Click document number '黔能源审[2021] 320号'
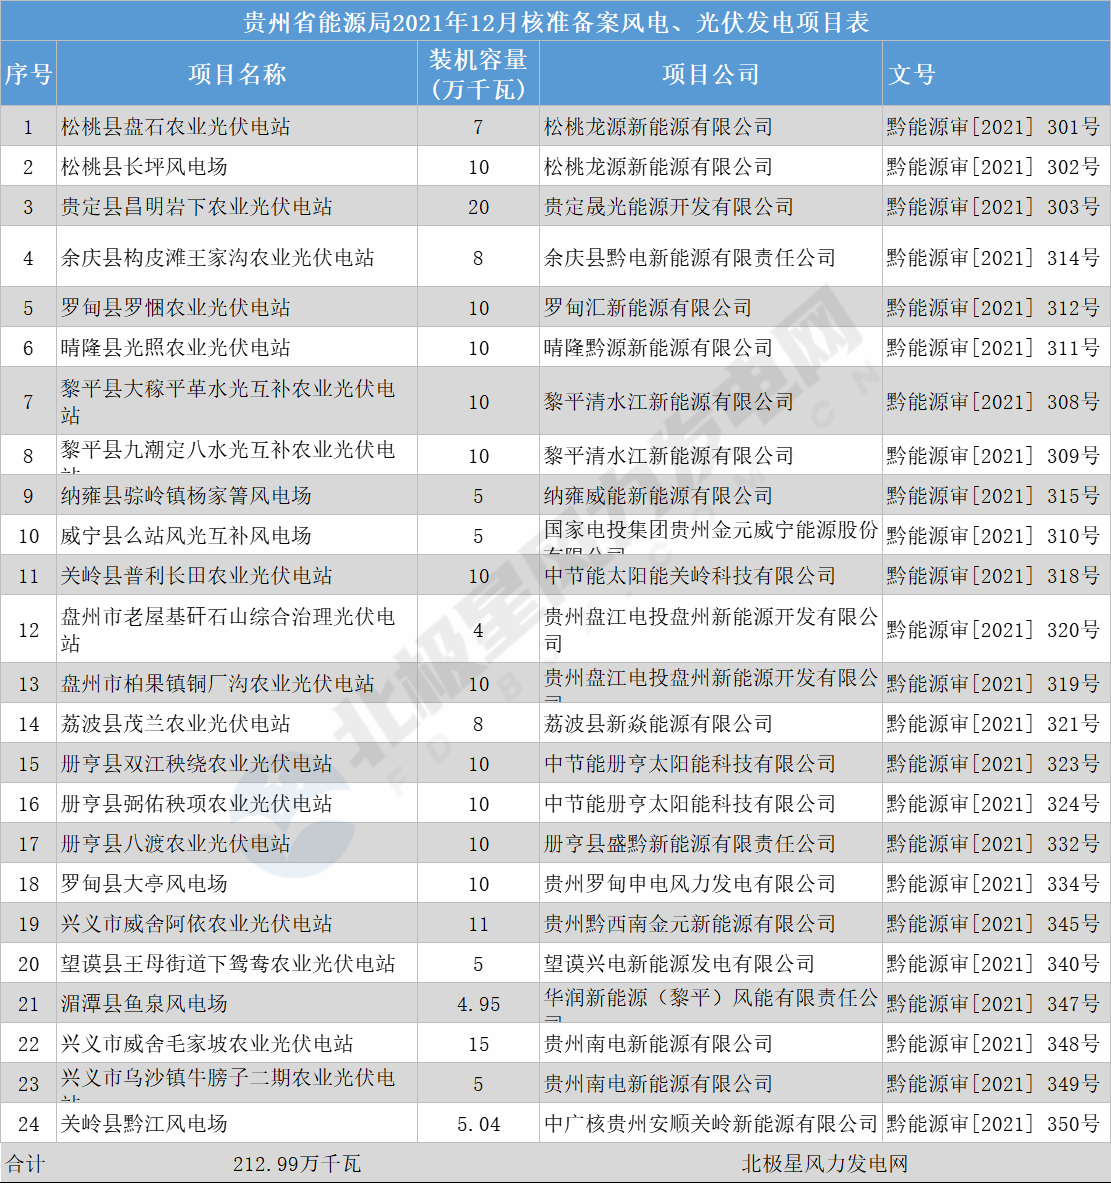 click(992, 629)
